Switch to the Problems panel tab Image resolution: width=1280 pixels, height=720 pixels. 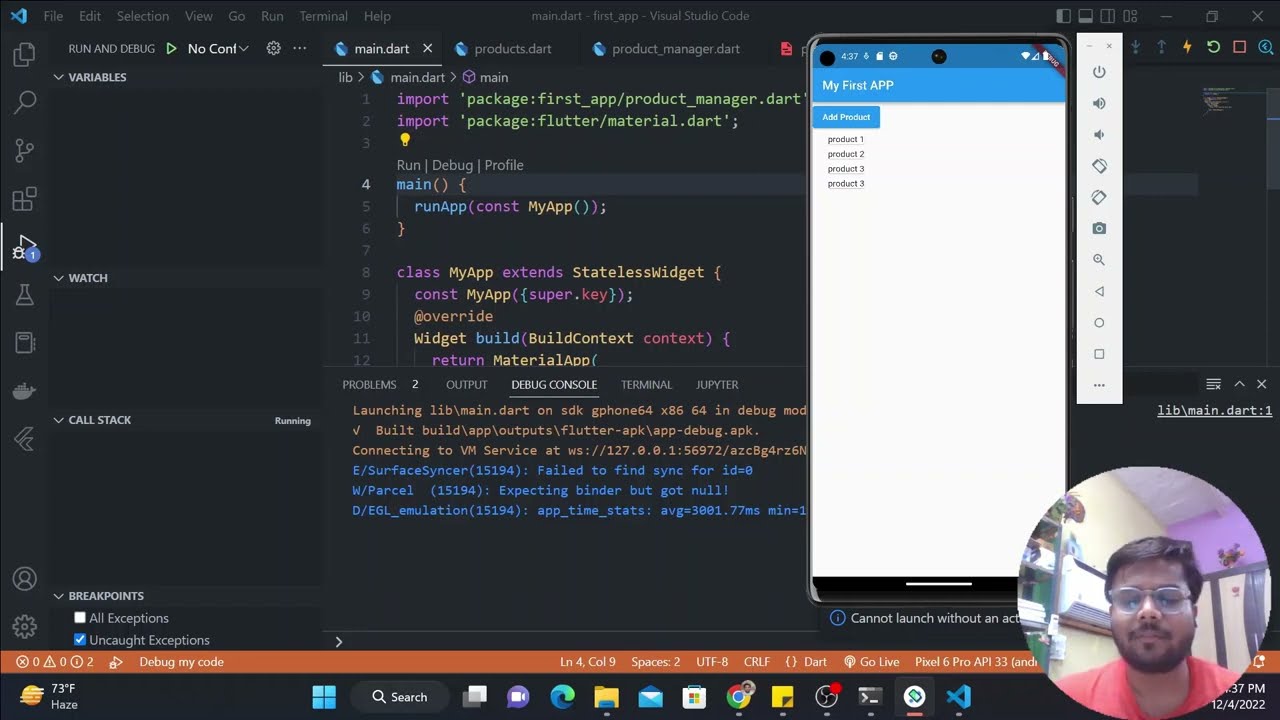(369, 384)
